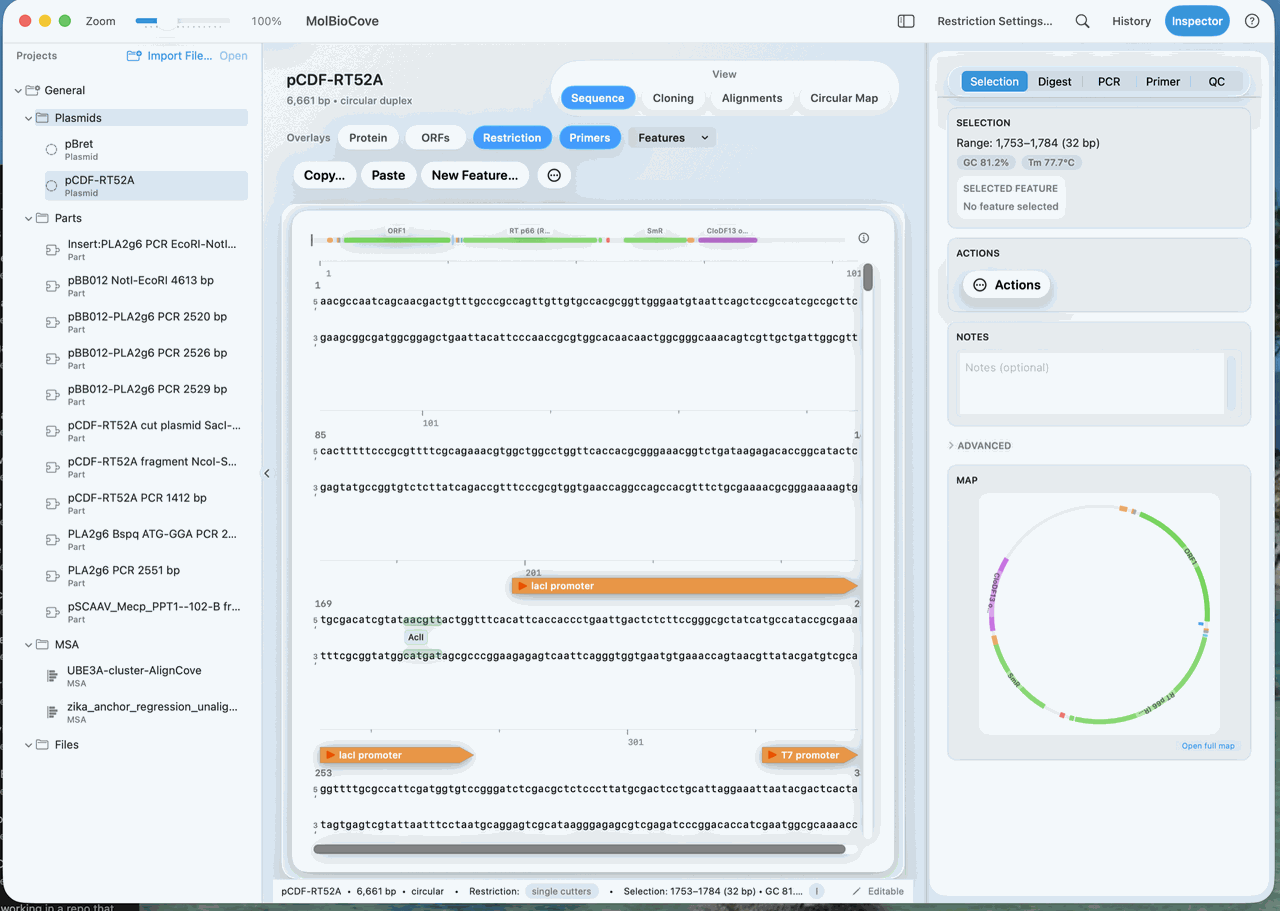Expand the Files folder chevron
This screenshot has height=911, width=1280.
click(x=28, y=745)
